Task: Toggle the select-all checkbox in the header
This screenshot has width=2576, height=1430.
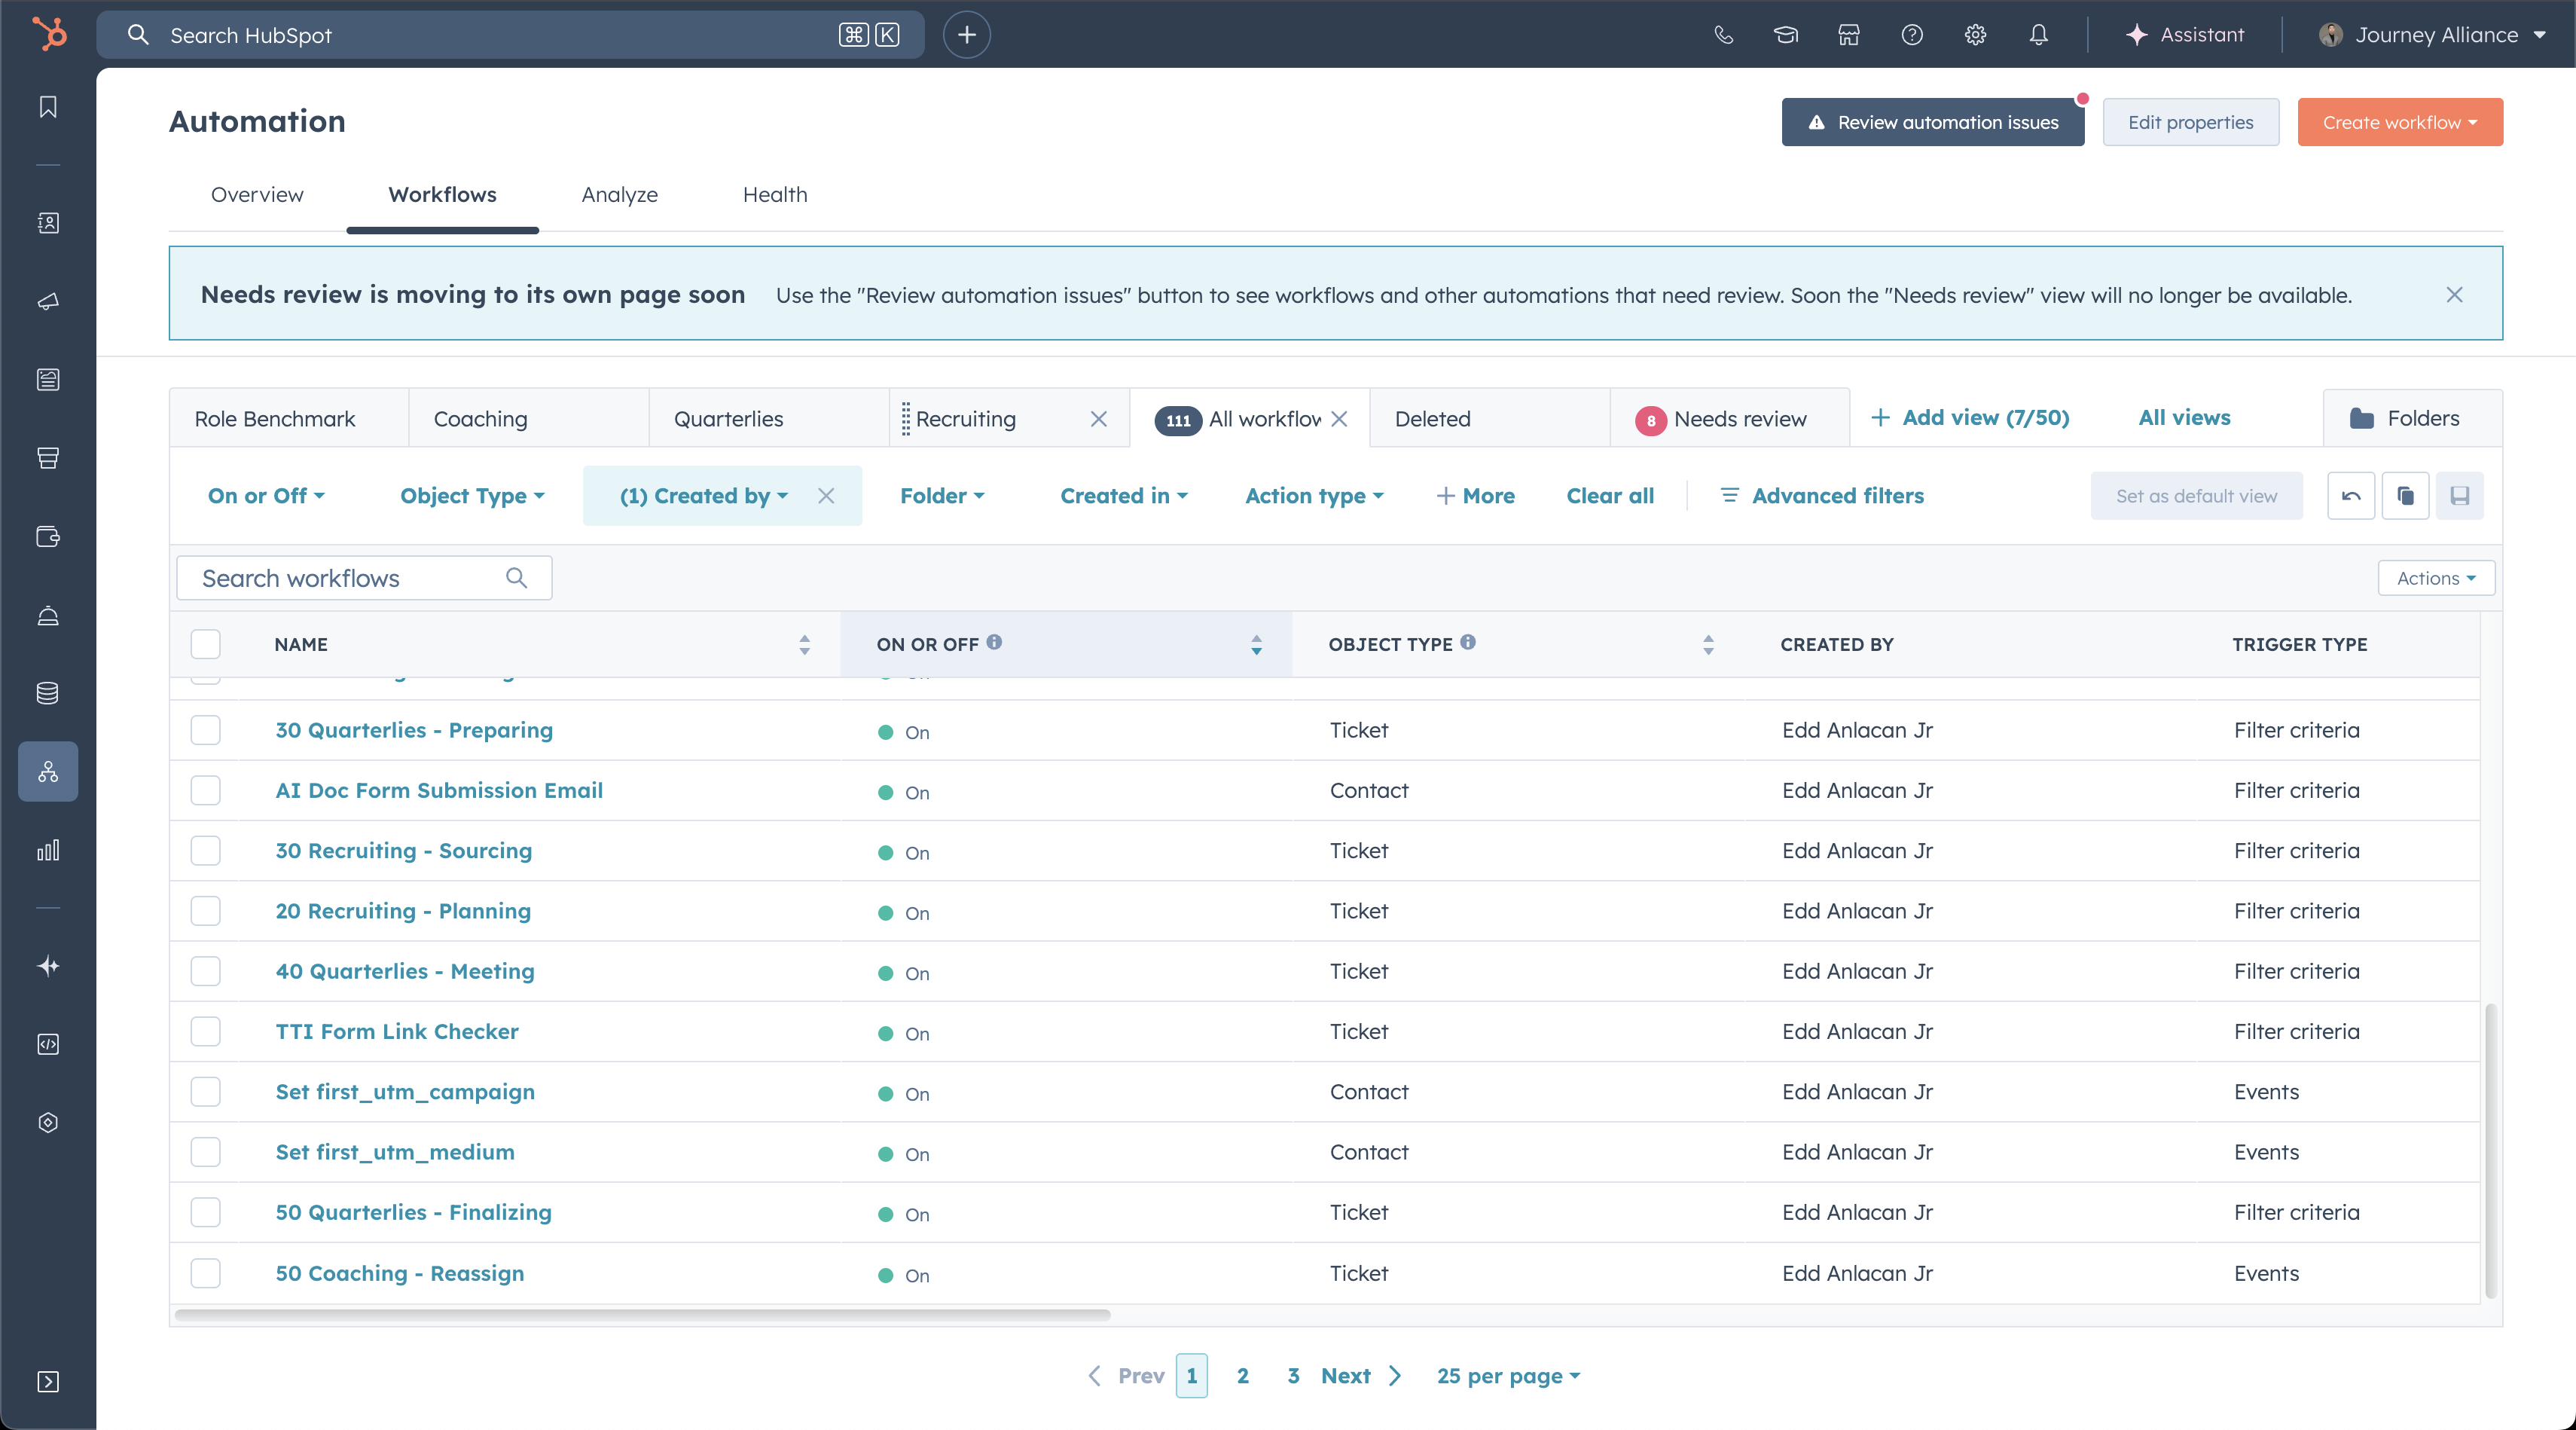Action: click(206, 644)
